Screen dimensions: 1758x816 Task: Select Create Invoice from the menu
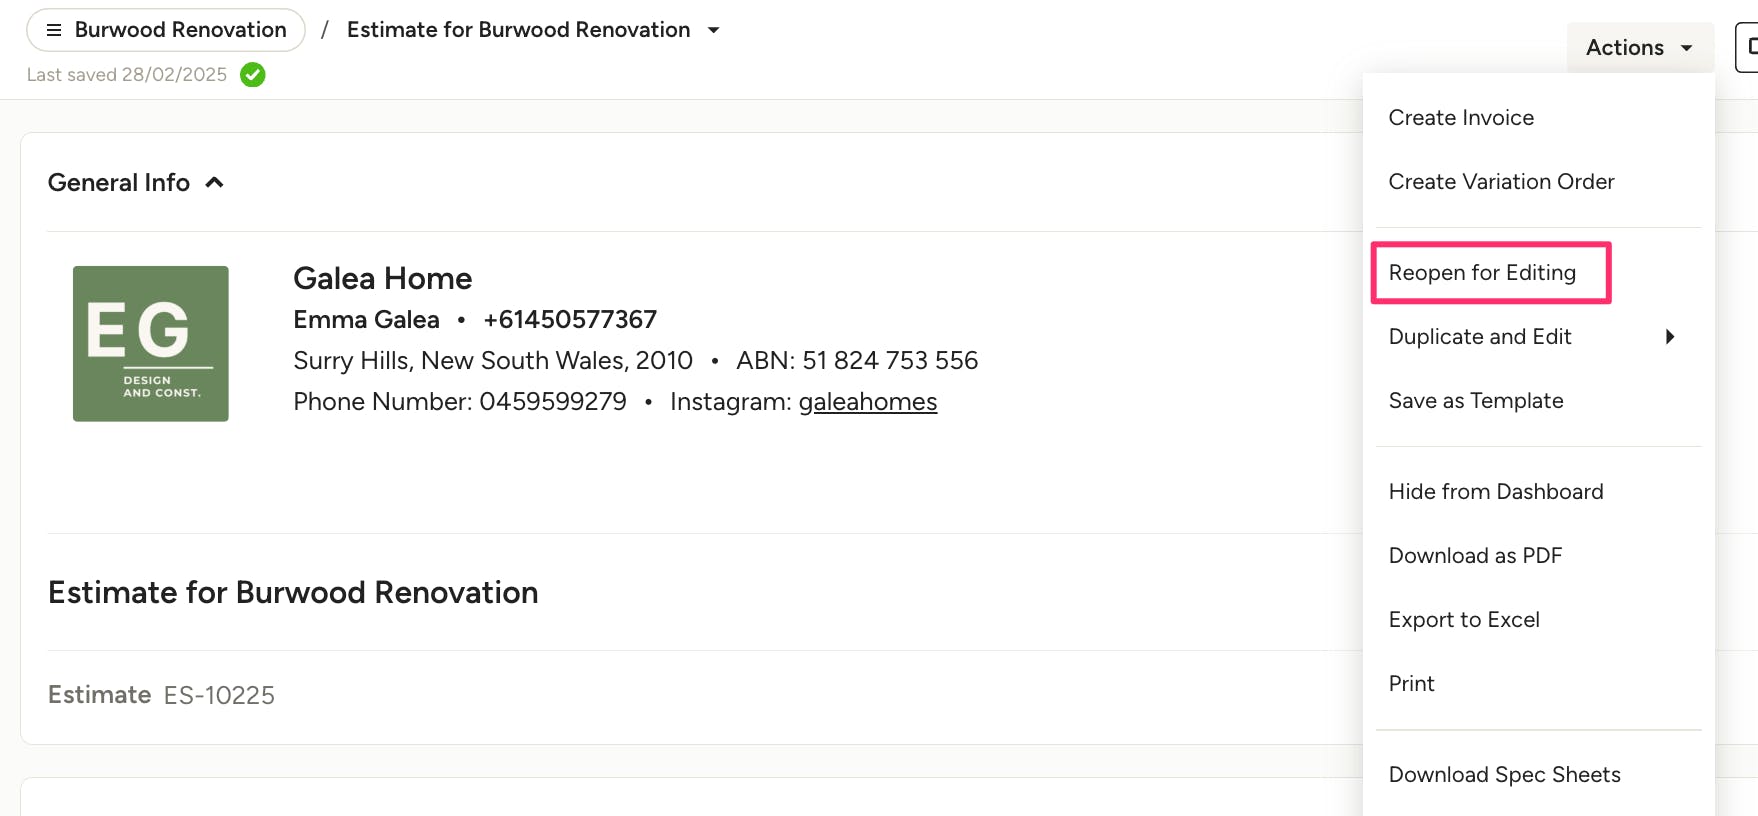[x=1461, y=118]
